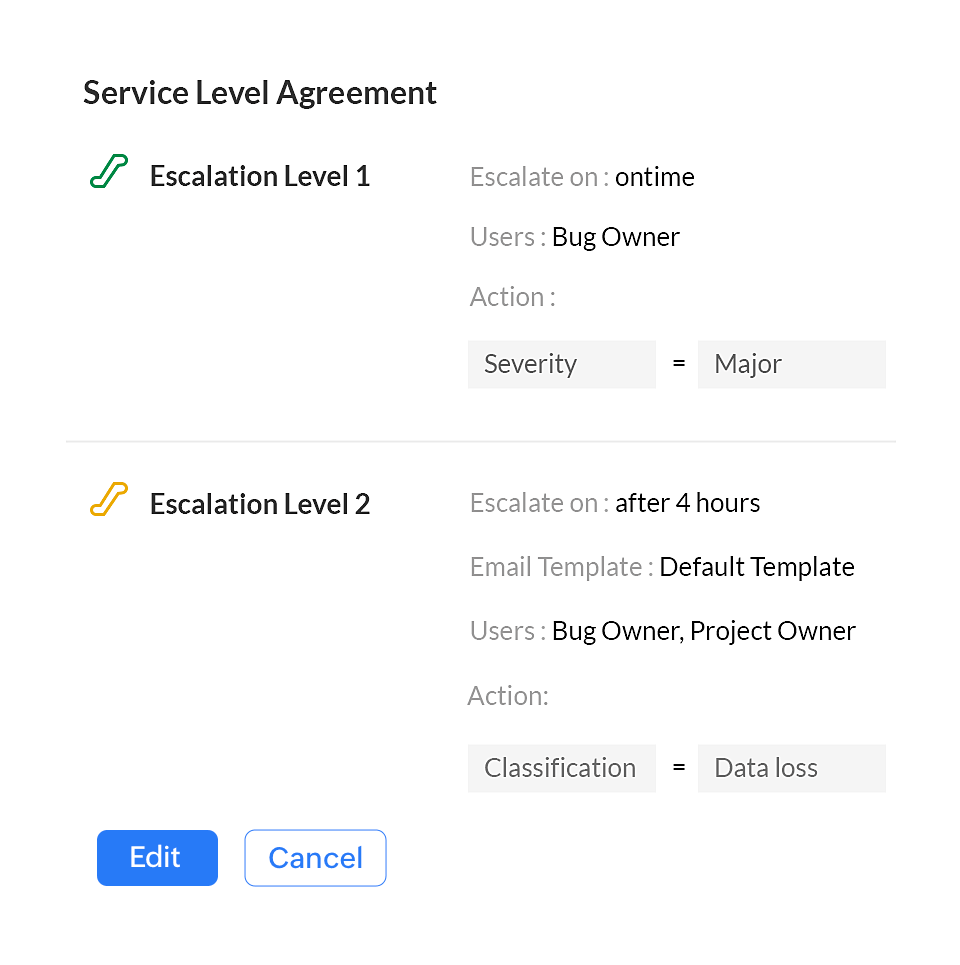Click the Escalation Level 2 heading
Viewport: 960px width, 965px height.
[x=260, y=504]
